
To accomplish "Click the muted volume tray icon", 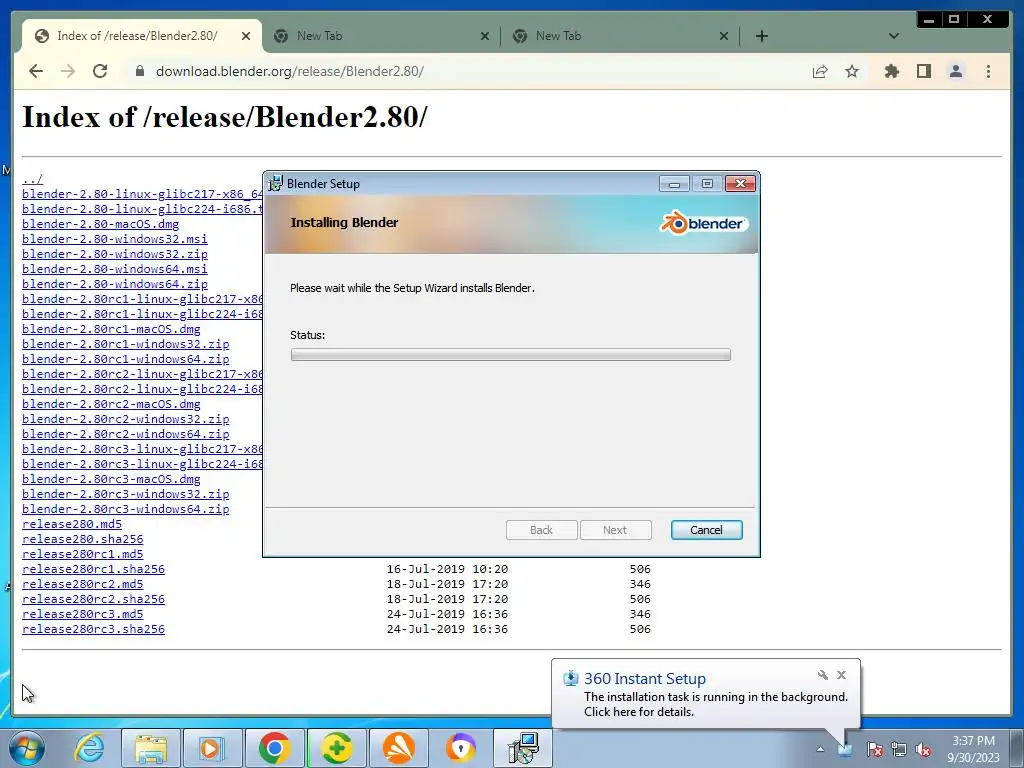I will [x=923, y=749].
